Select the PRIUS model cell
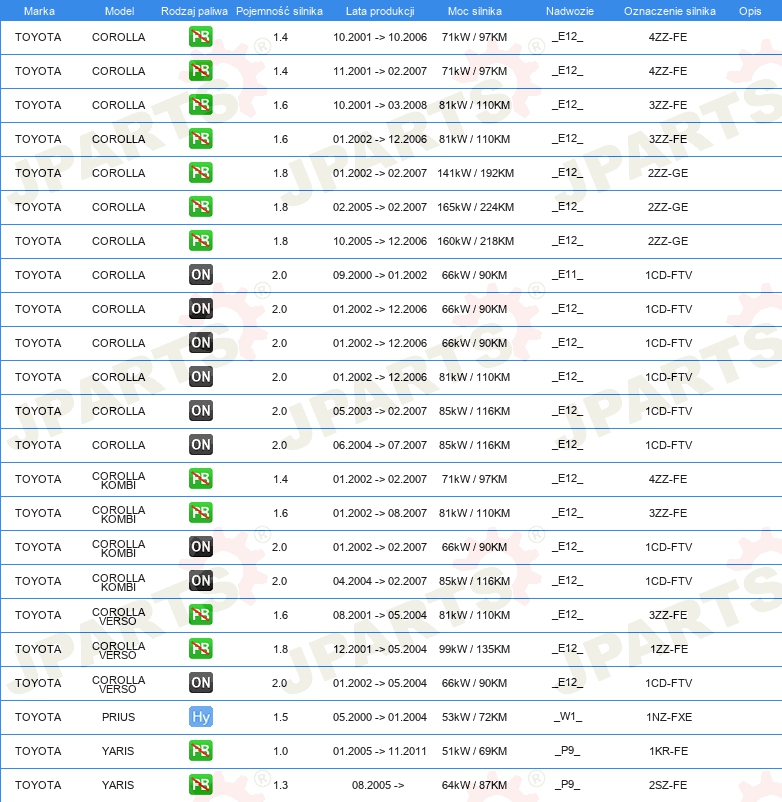The width and height of the screenshot is (782, 802). point(118,717)
